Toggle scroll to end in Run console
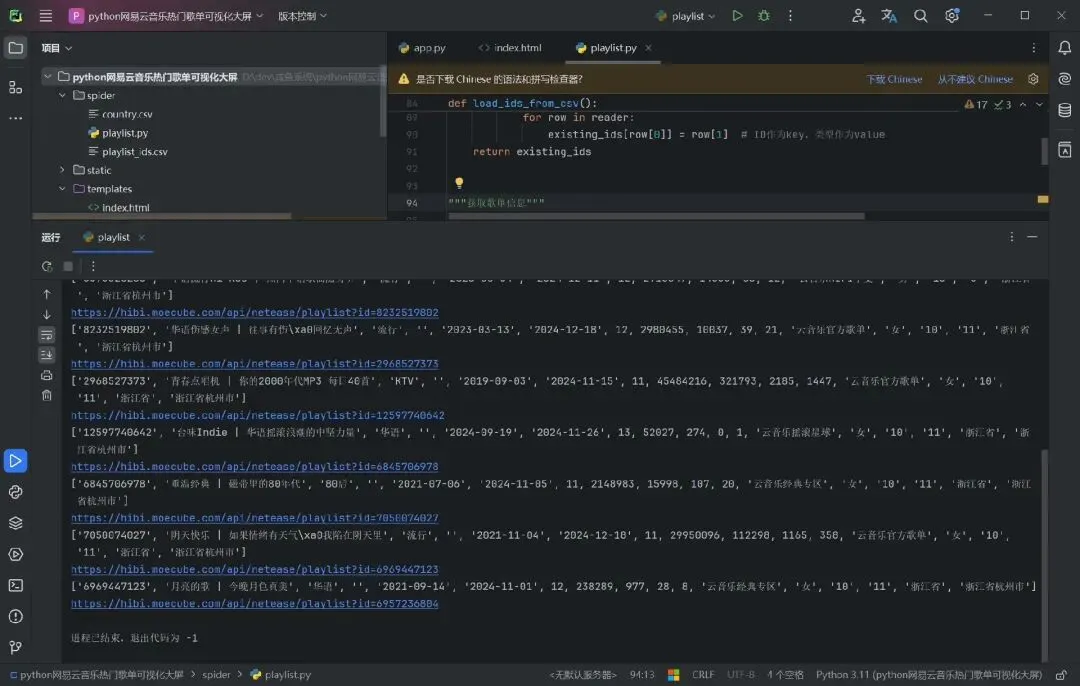 point(47,354)
